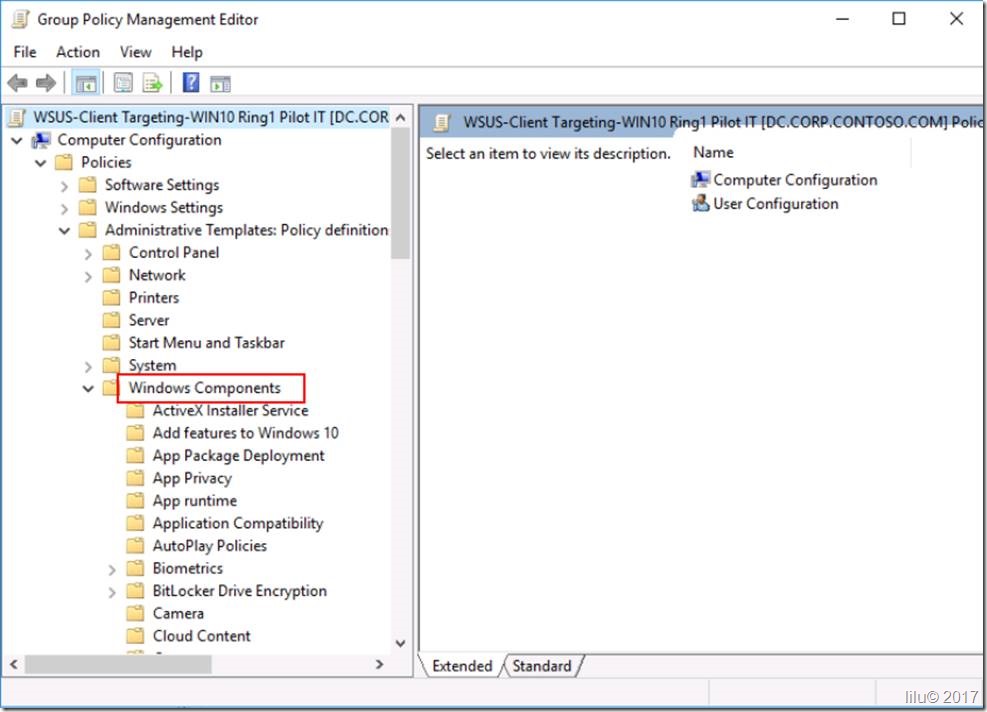
Task: Select WSUS-Client Targeting root node
Action: [210, 117]
